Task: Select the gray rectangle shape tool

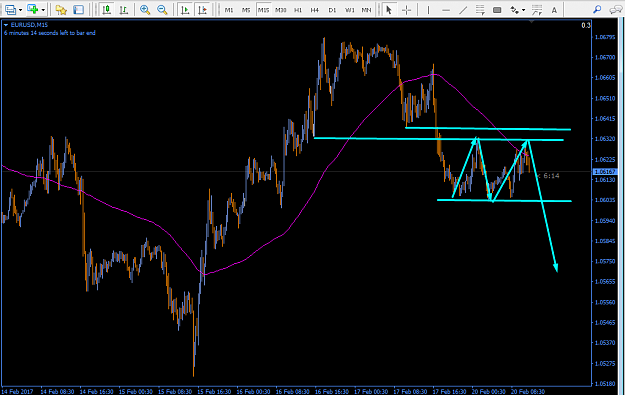Action: (x=497, y=10)
